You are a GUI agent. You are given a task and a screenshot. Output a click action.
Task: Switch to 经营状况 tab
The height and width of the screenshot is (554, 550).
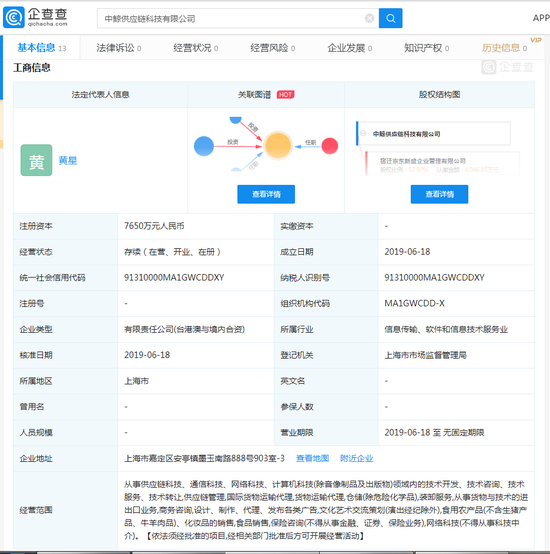coord(195,48)
